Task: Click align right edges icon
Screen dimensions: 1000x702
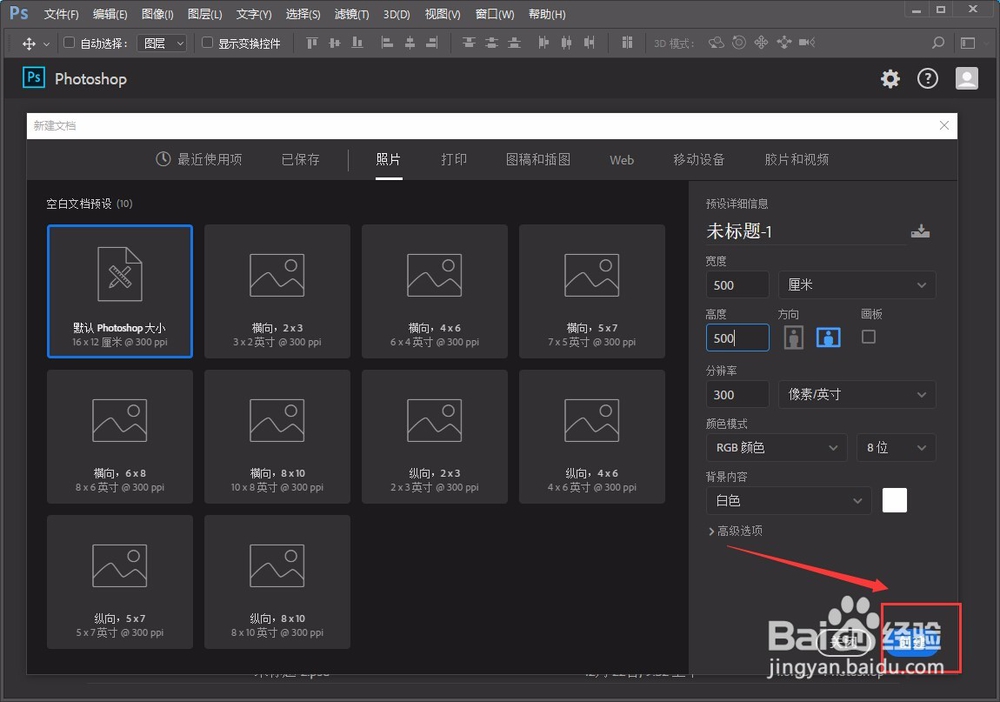Action: click(x=432, y=43)
